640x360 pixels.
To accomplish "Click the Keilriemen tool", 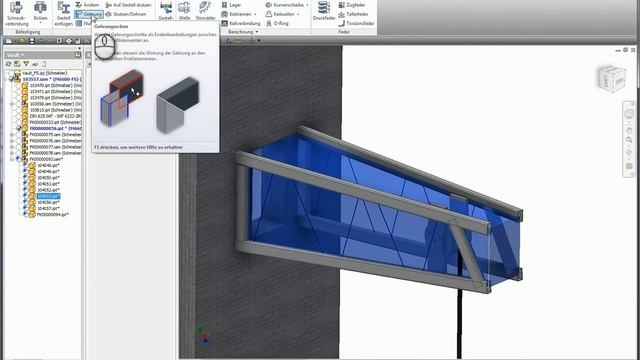I will point(236,14).
